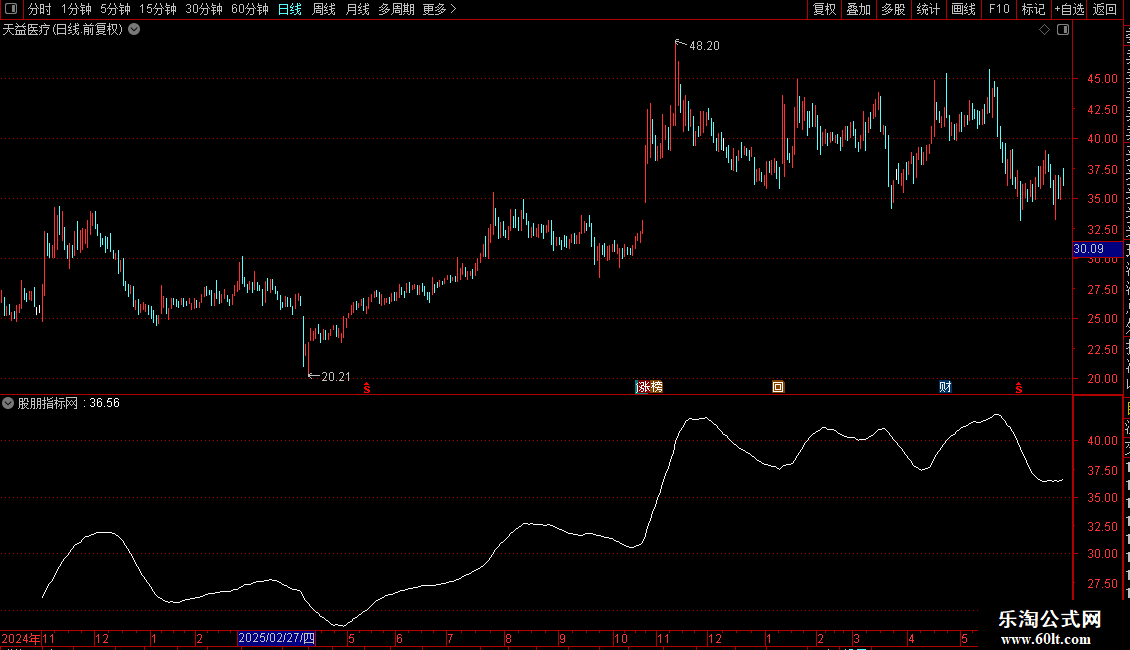The image size is (1130, 650).
Task: Click the 标记 mark button
Action: coord(1033,9)
